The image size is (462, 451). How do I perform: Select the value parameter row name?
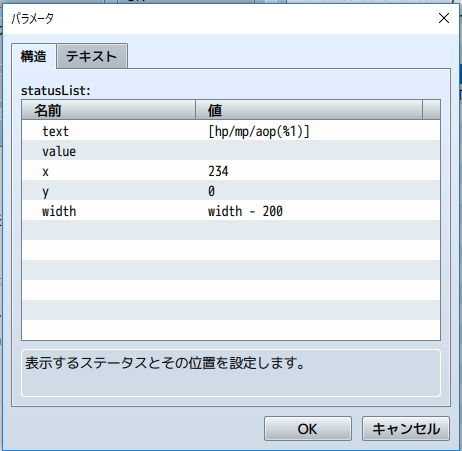point(59,151)
